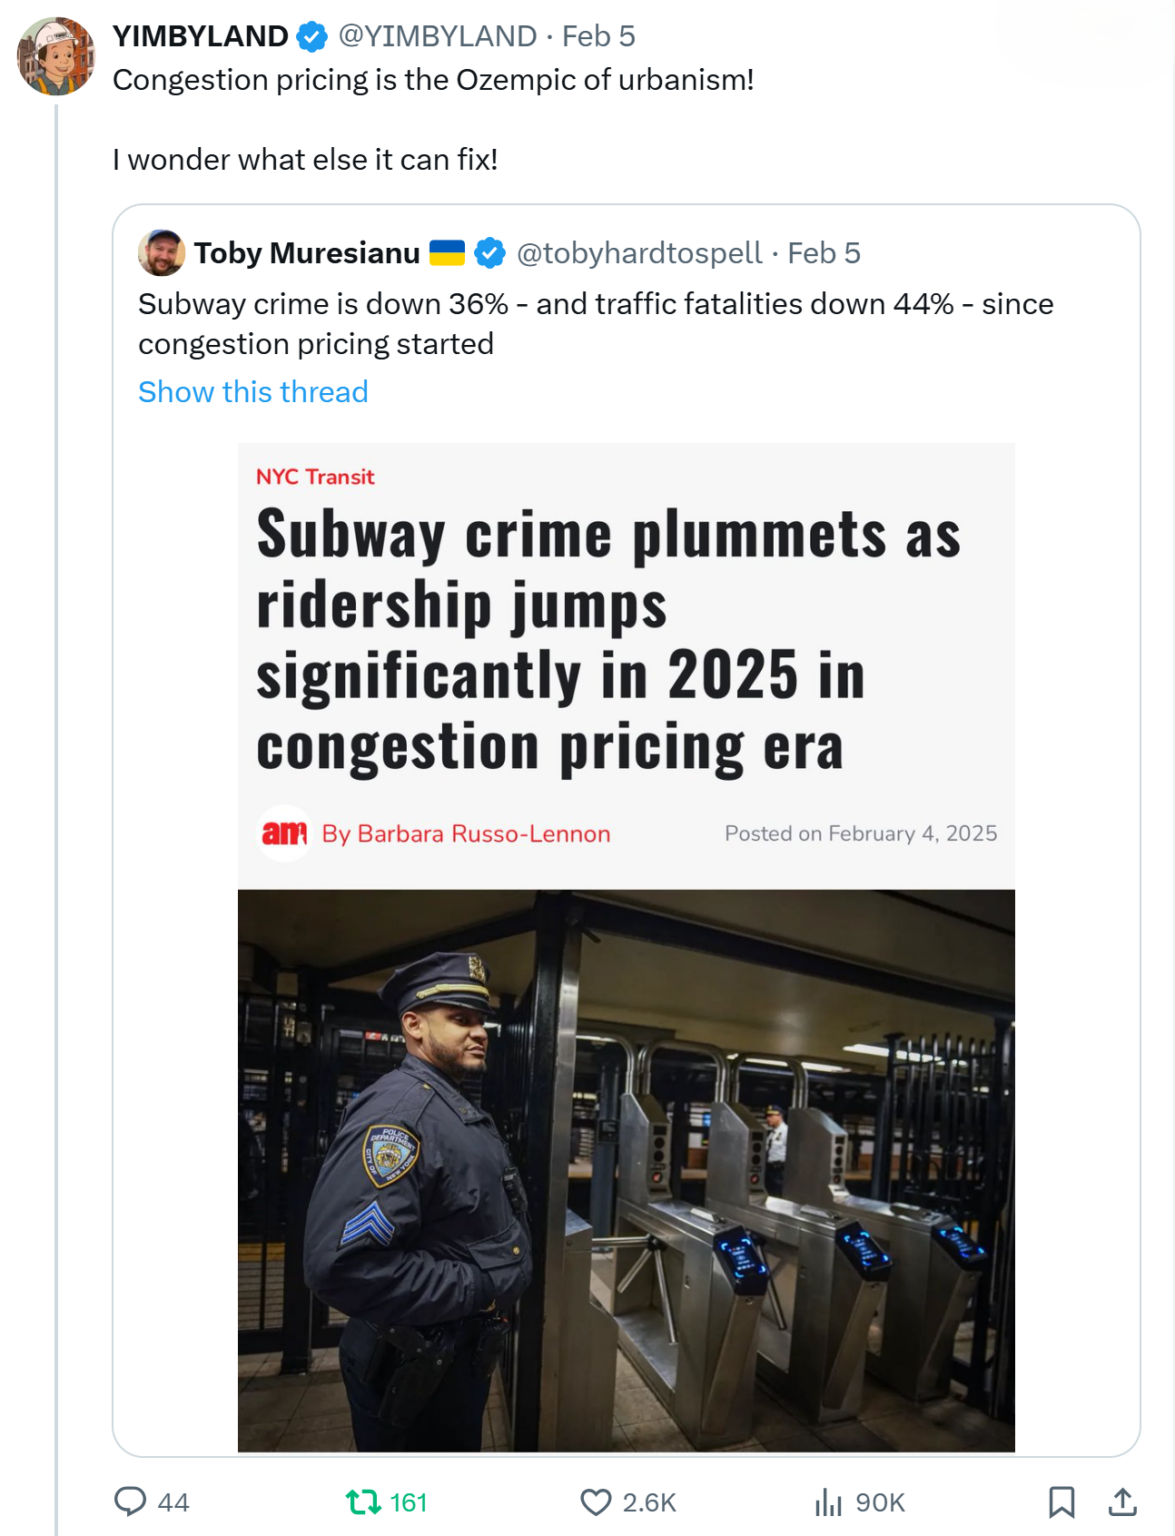
Task: Click the Ukraine flag emoji
Action: (x=447, y=253)
